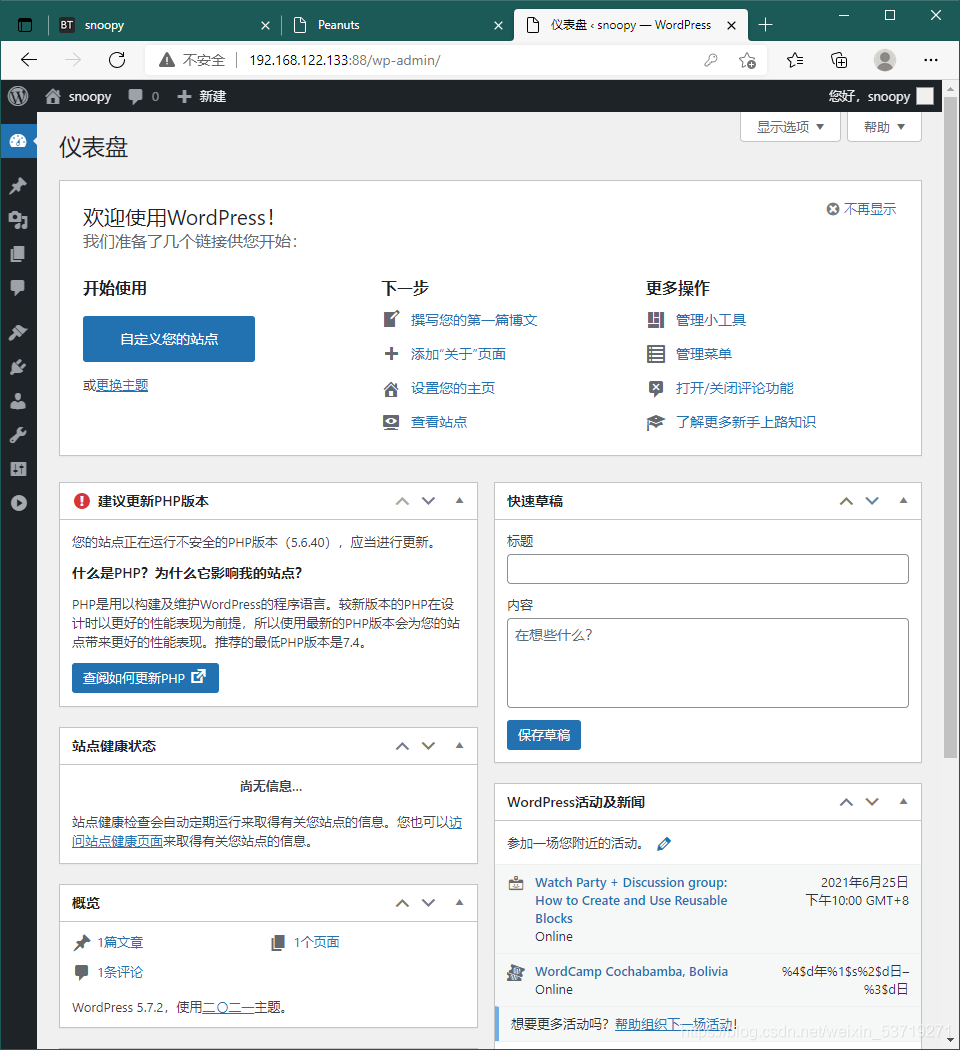Click the 二〇二一 theme link
The image size is (960, 1050).
[x=228, y=1007]
